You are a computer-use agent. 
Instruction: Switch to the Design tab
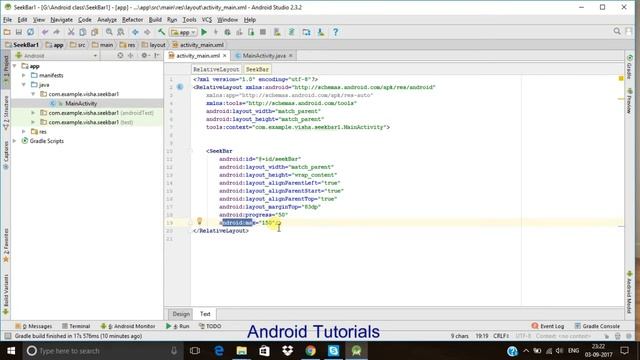(181, 314)
